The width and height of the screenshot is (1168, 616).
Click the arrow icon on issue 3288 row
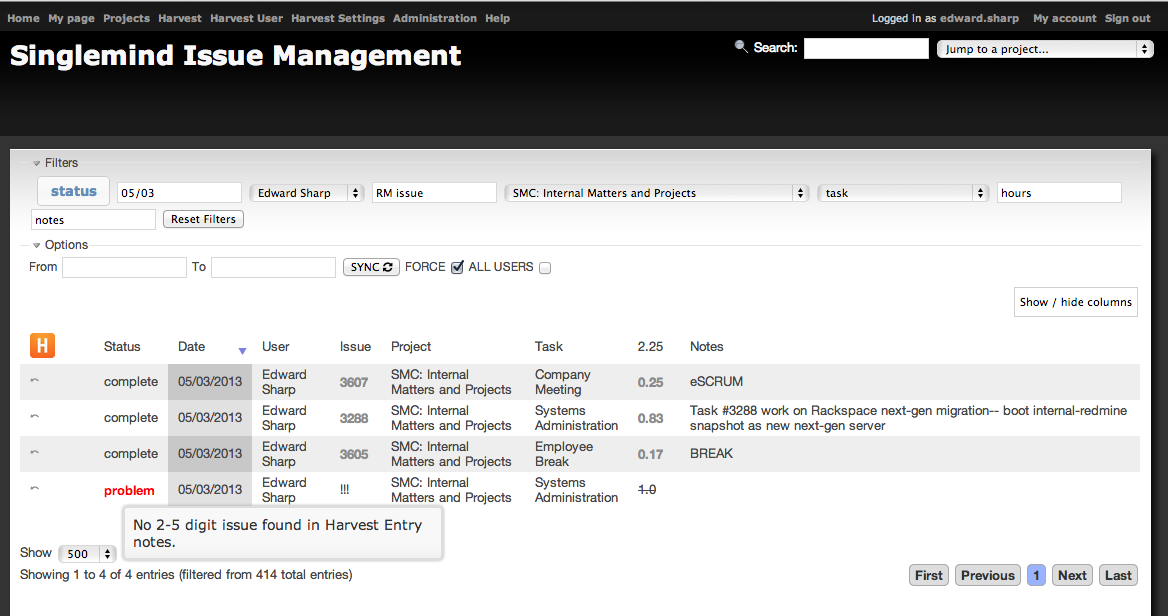coord(35,417)
